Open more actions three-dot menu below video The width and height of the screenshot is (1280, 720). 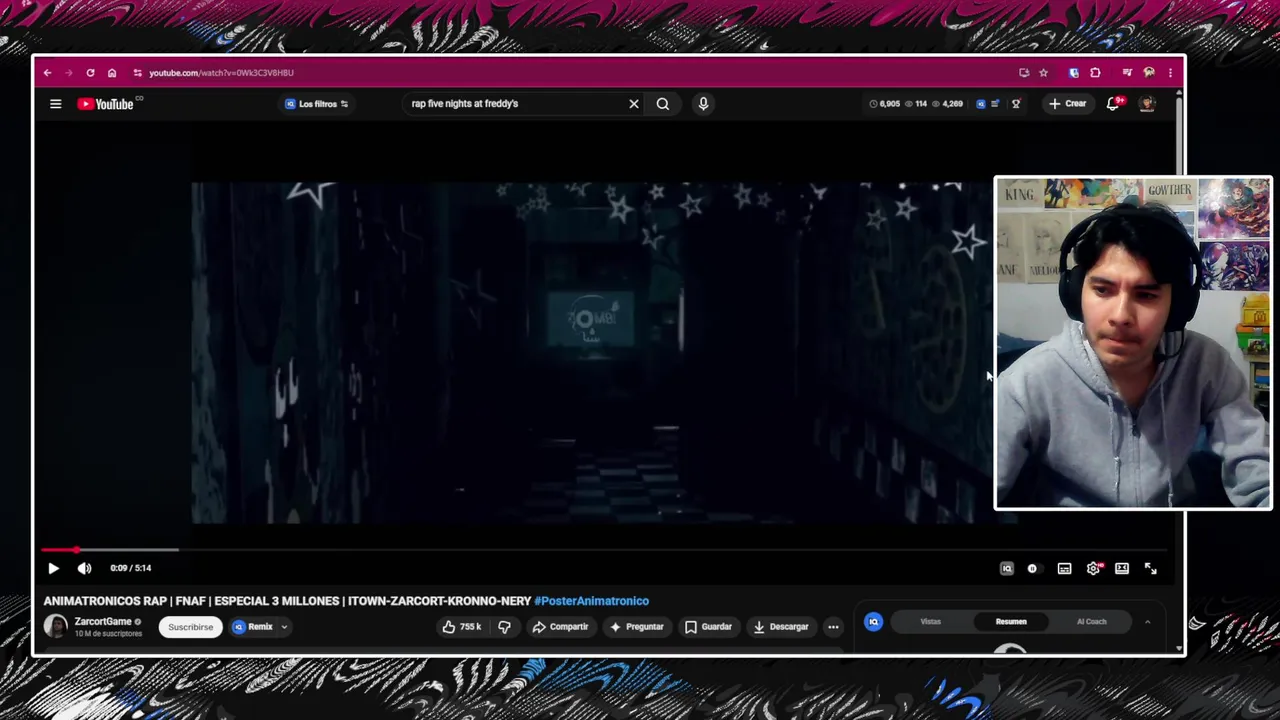tap(833, 627)
